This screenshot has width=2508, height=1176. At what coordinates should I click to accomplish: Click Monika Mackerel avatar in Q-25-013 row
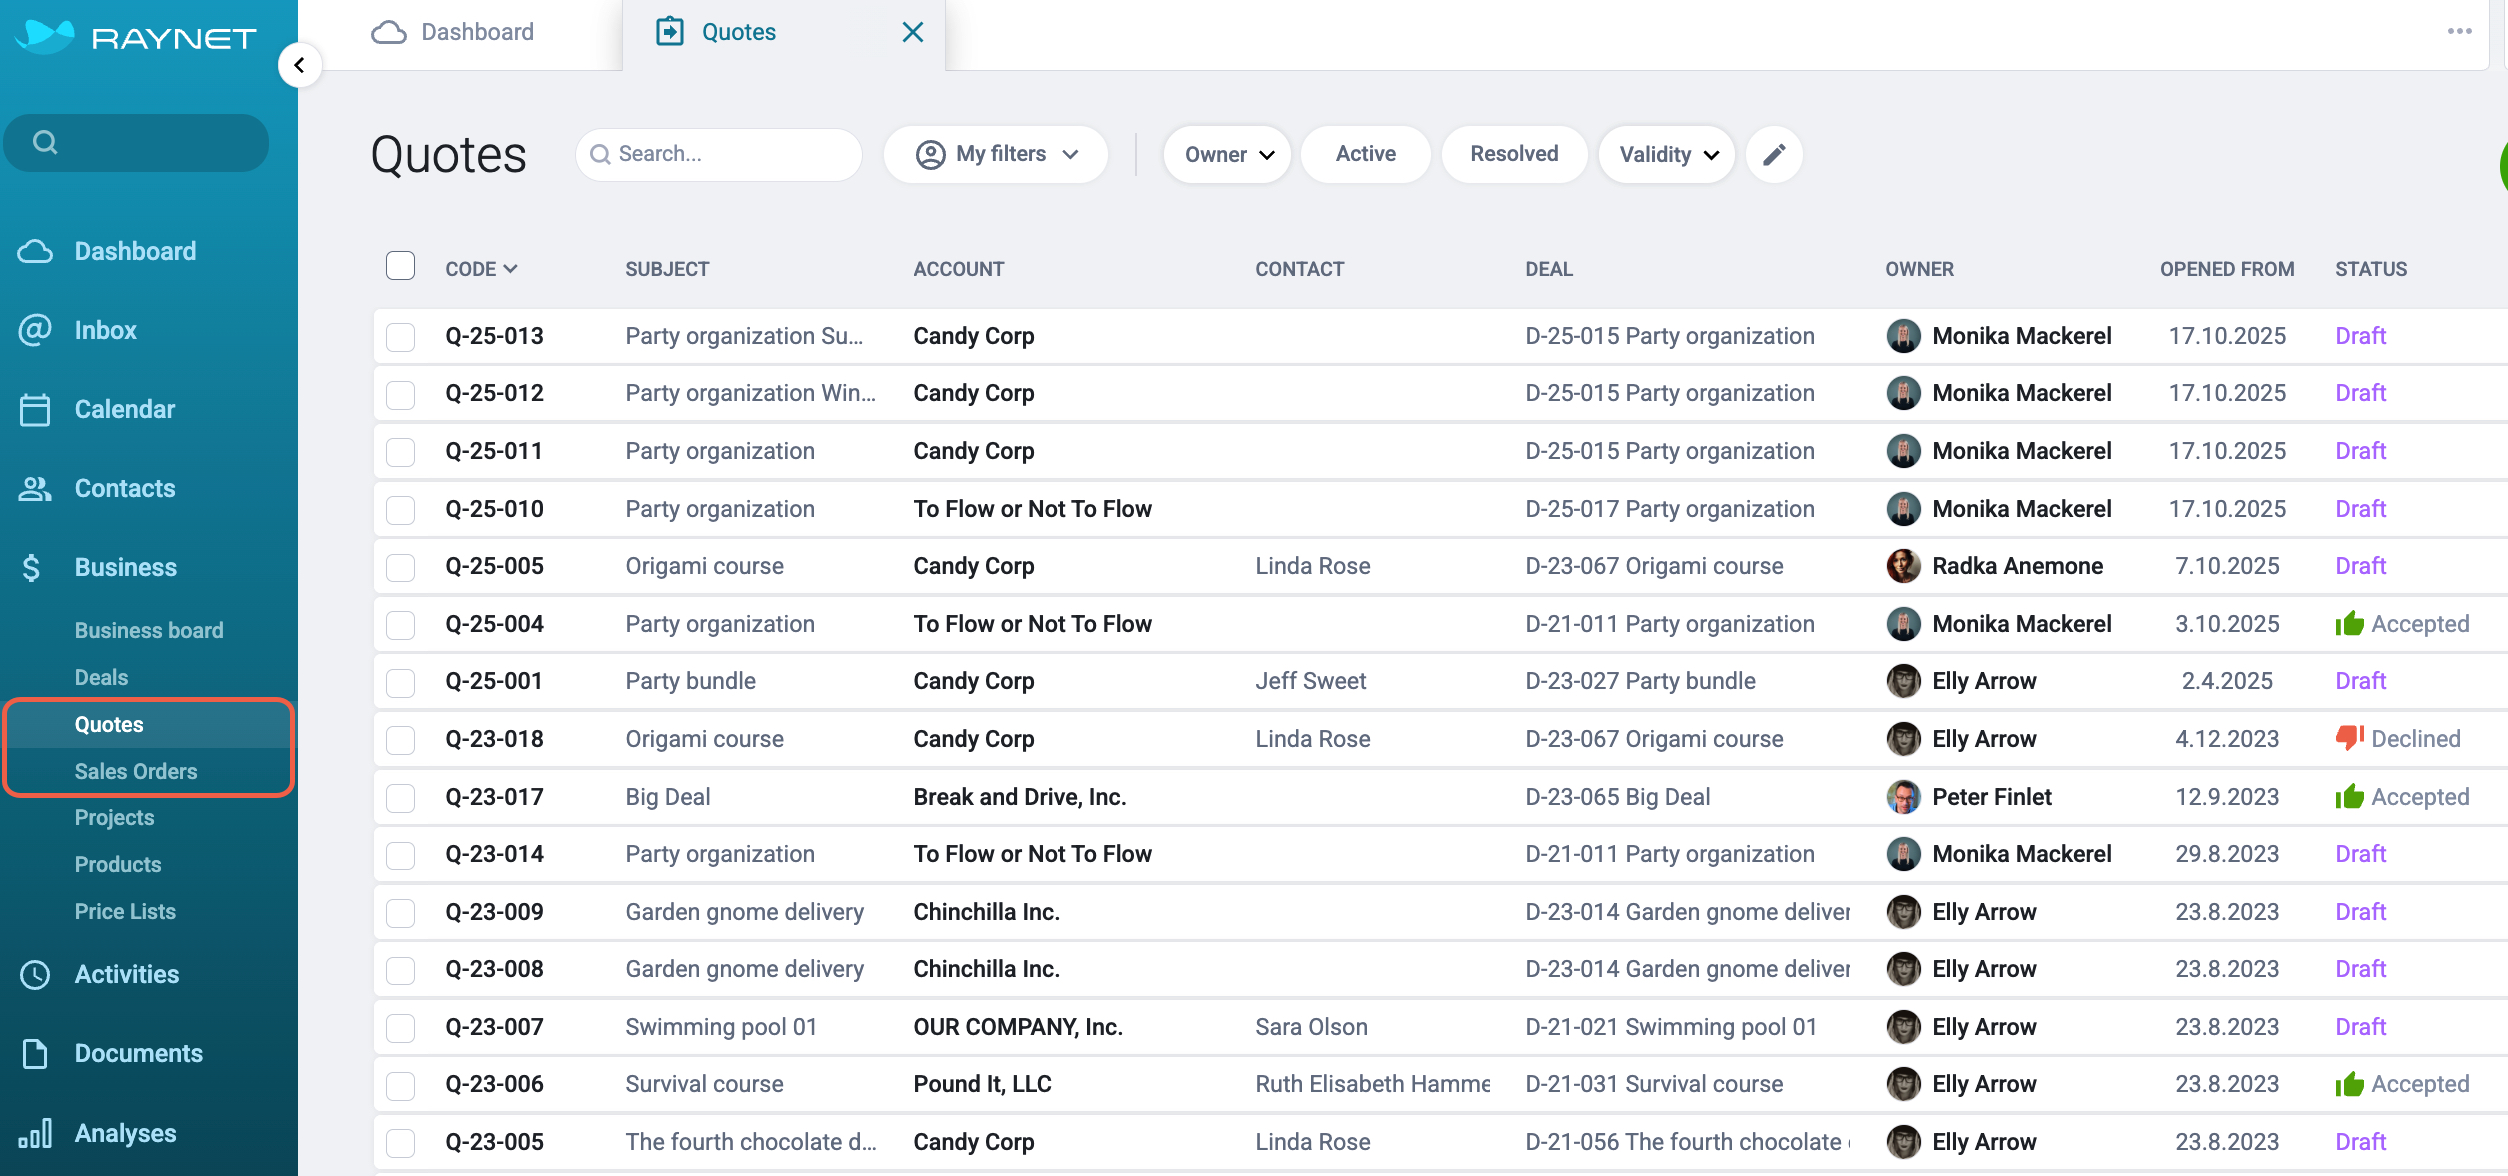point(1903,336)
